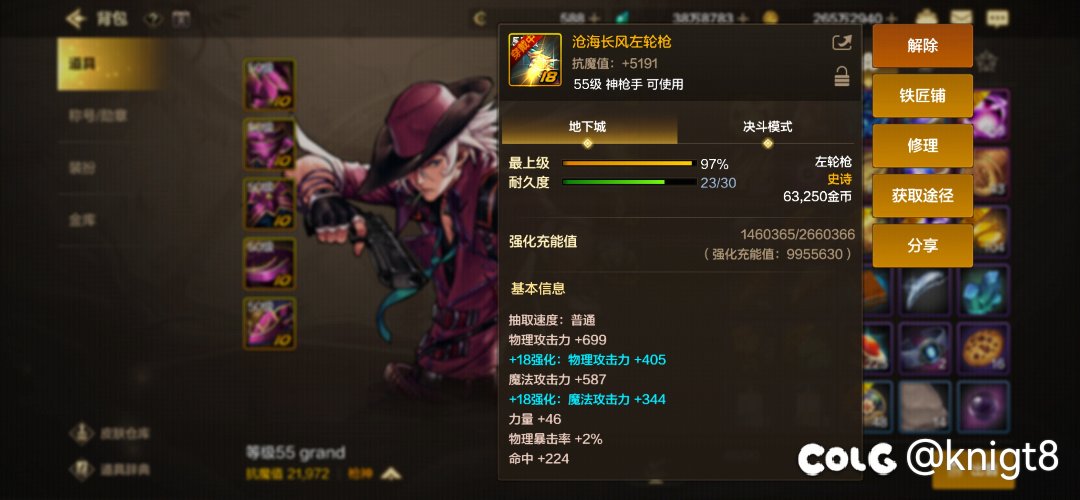Viewport: 1080px width, 500px height.
Task: Select the cookie item in inventory
Action: (x=983, y=348)
